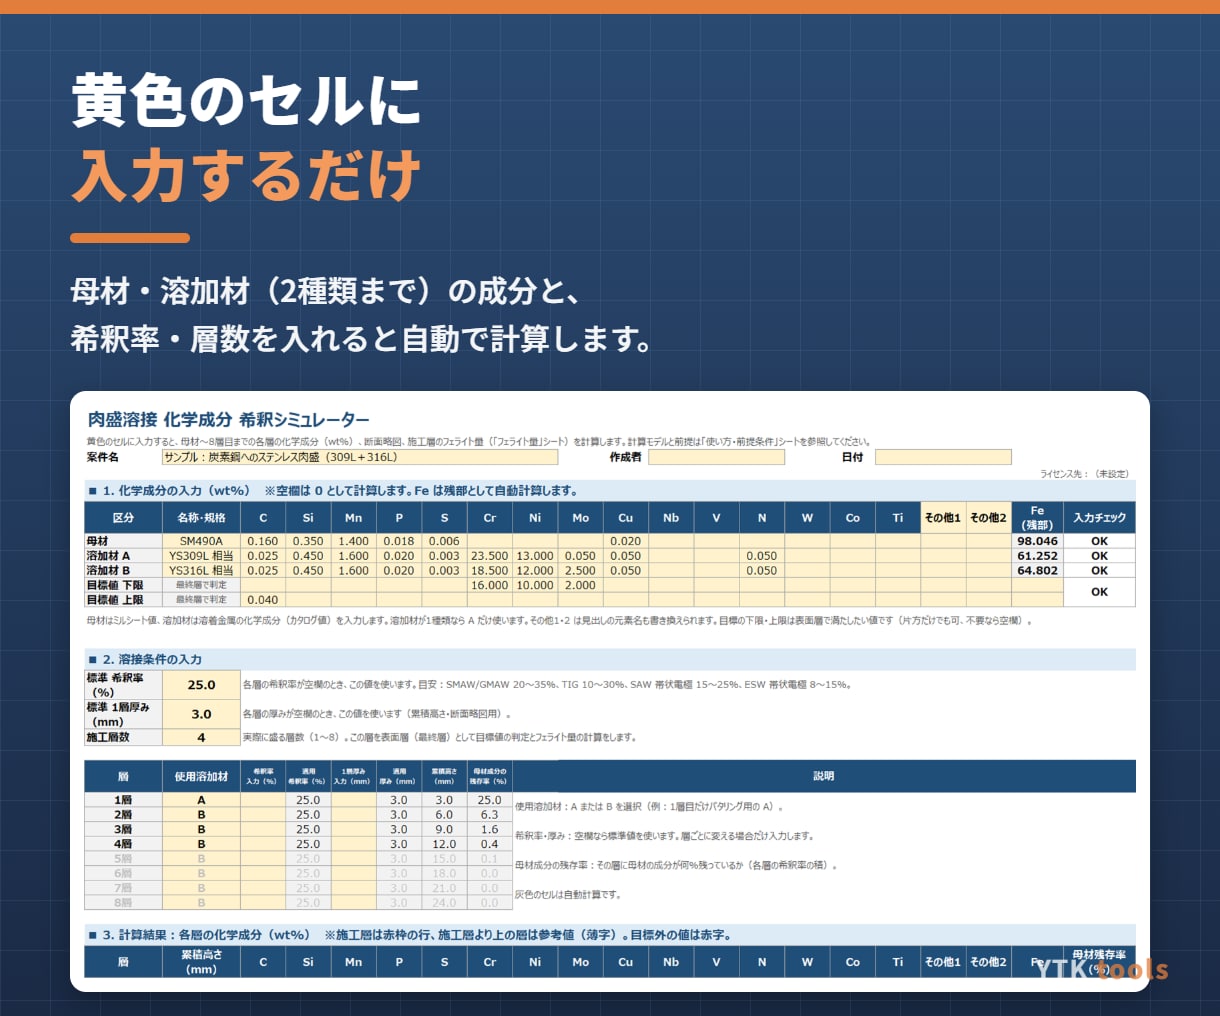This screenshot has width=1220, height=1016.
Task: Select the 施工層数 value 4 cell
Action: (x=201, y=737)
